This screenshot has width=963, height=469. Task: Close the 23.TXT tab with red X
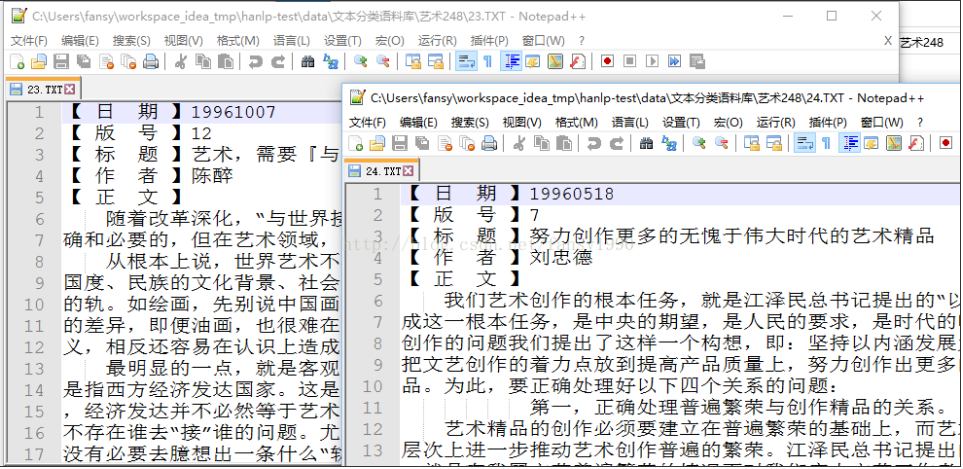[x=69, y=89]
